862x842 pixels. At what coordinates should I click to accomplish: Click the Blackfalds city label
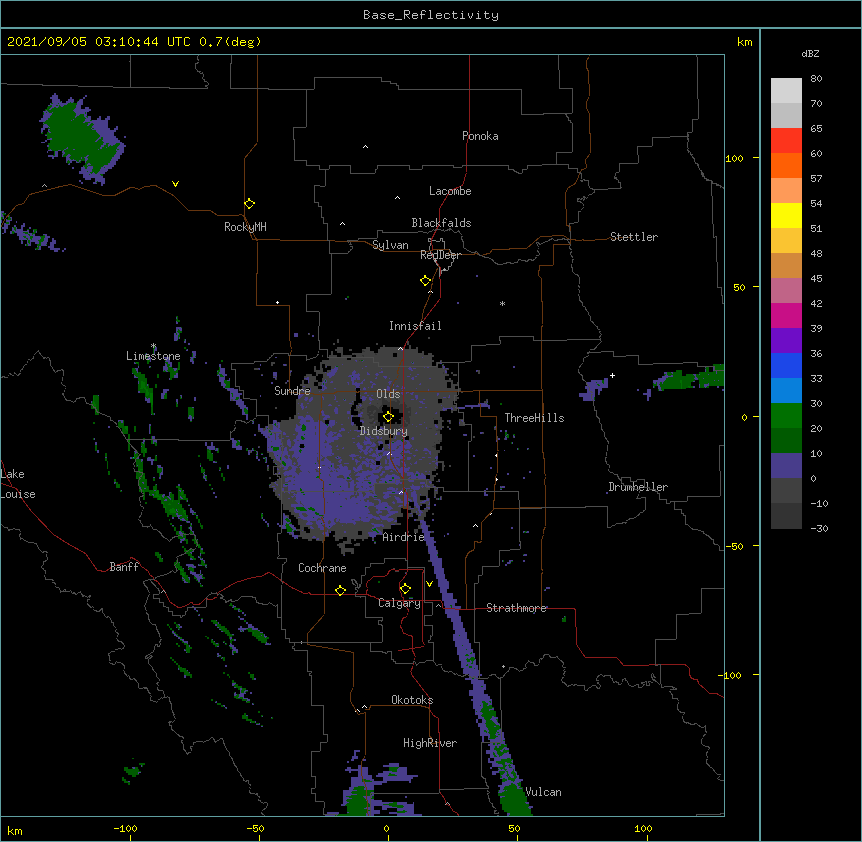point(441,223)
